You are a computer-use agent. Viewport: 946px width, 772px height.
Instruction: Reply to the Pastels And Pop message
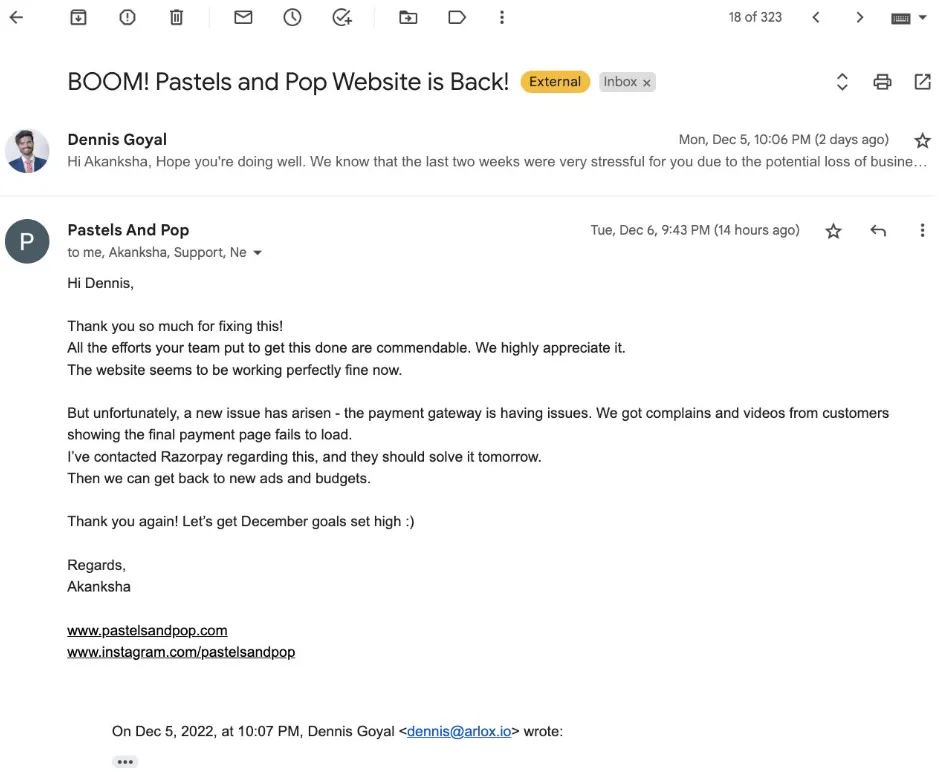pyautogui.click(x=878, y=231)
